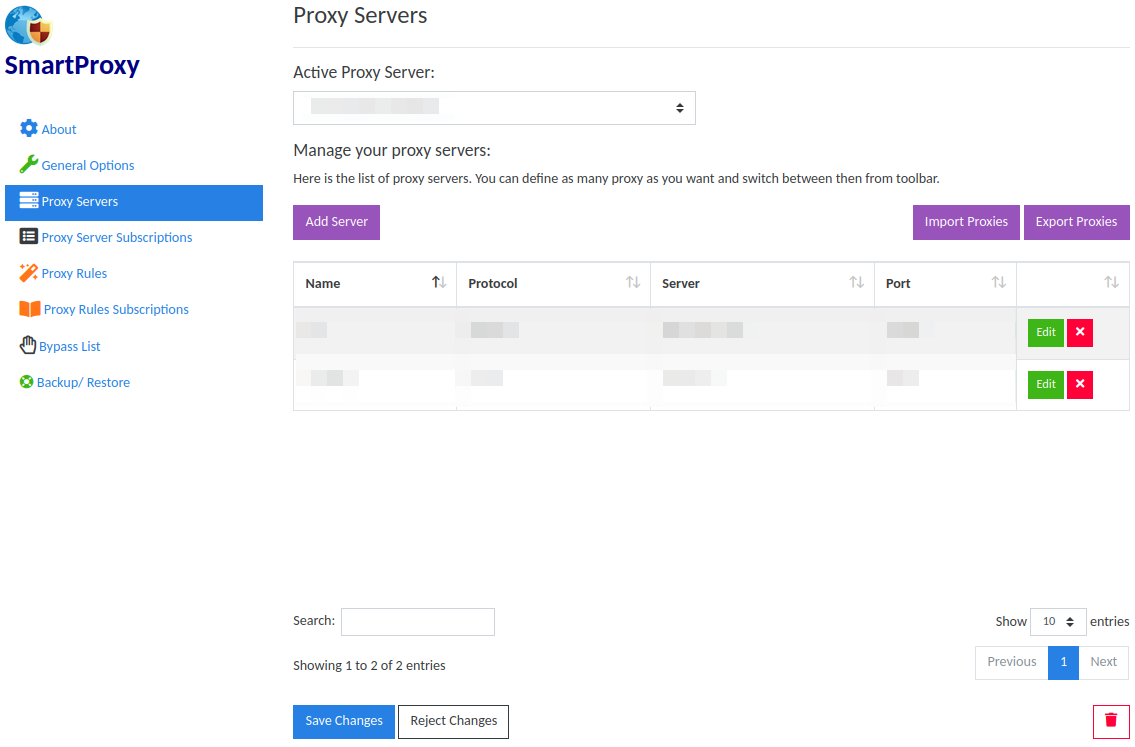This screenshot has width=1135, height=747.
Task: Focus the Search input field
Action: point(417,622)
